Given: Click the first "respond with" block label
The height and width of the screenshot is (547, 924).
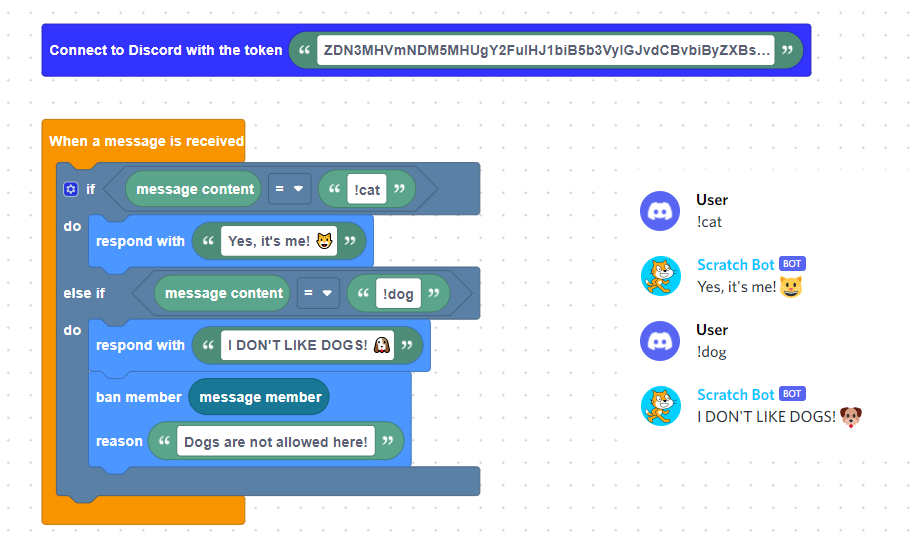Looking at the screenshot, I should click(140, 241).
